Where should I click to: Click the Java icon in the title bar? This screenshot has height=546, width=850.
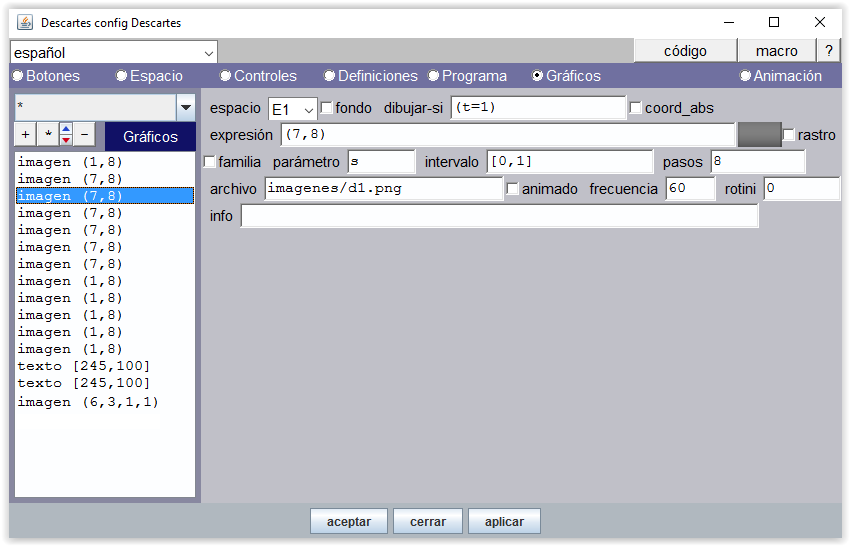click(24, 22)
